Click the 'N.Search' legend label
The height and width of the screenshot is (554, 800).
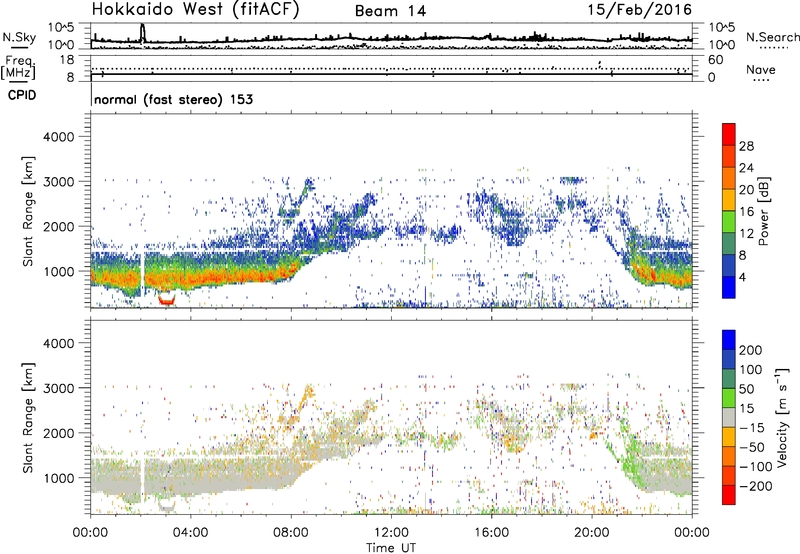pos(772,37)
